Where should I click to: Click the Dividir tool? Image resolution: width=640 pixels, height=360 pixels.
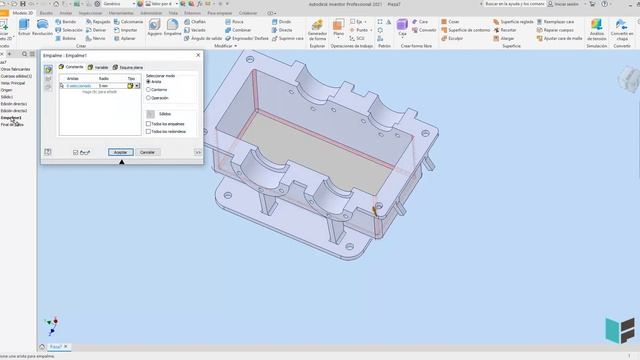(281, 22)
